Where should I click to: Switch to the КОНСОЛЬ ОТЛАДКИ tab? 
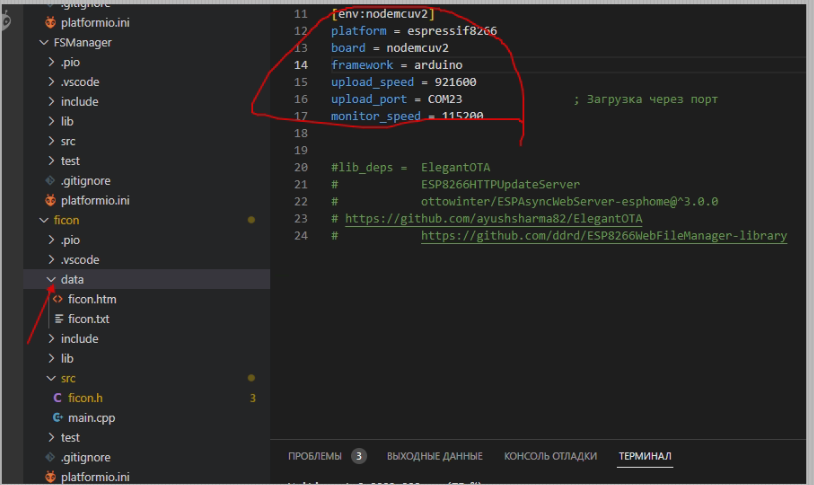click(550, 456)
